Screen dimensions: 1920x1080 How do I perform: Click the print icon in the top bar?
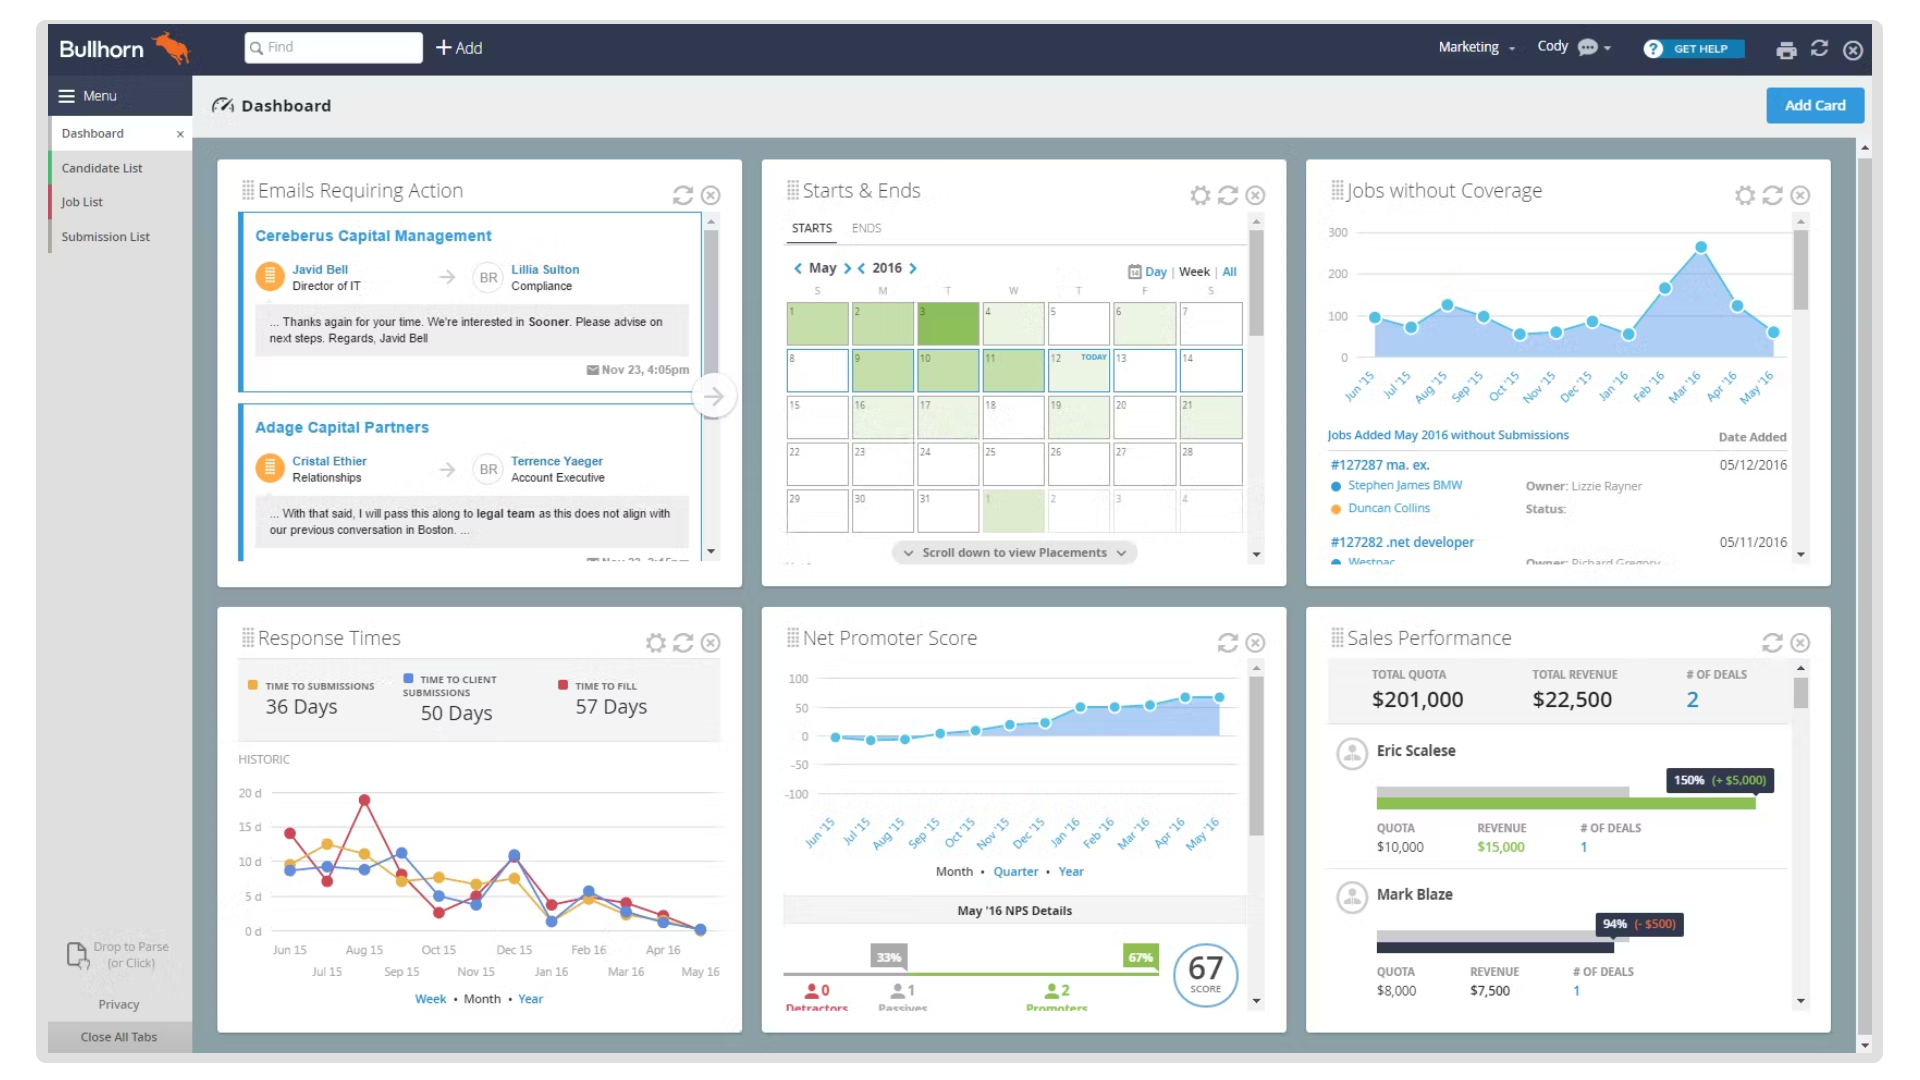click(x=1787, y=50)
